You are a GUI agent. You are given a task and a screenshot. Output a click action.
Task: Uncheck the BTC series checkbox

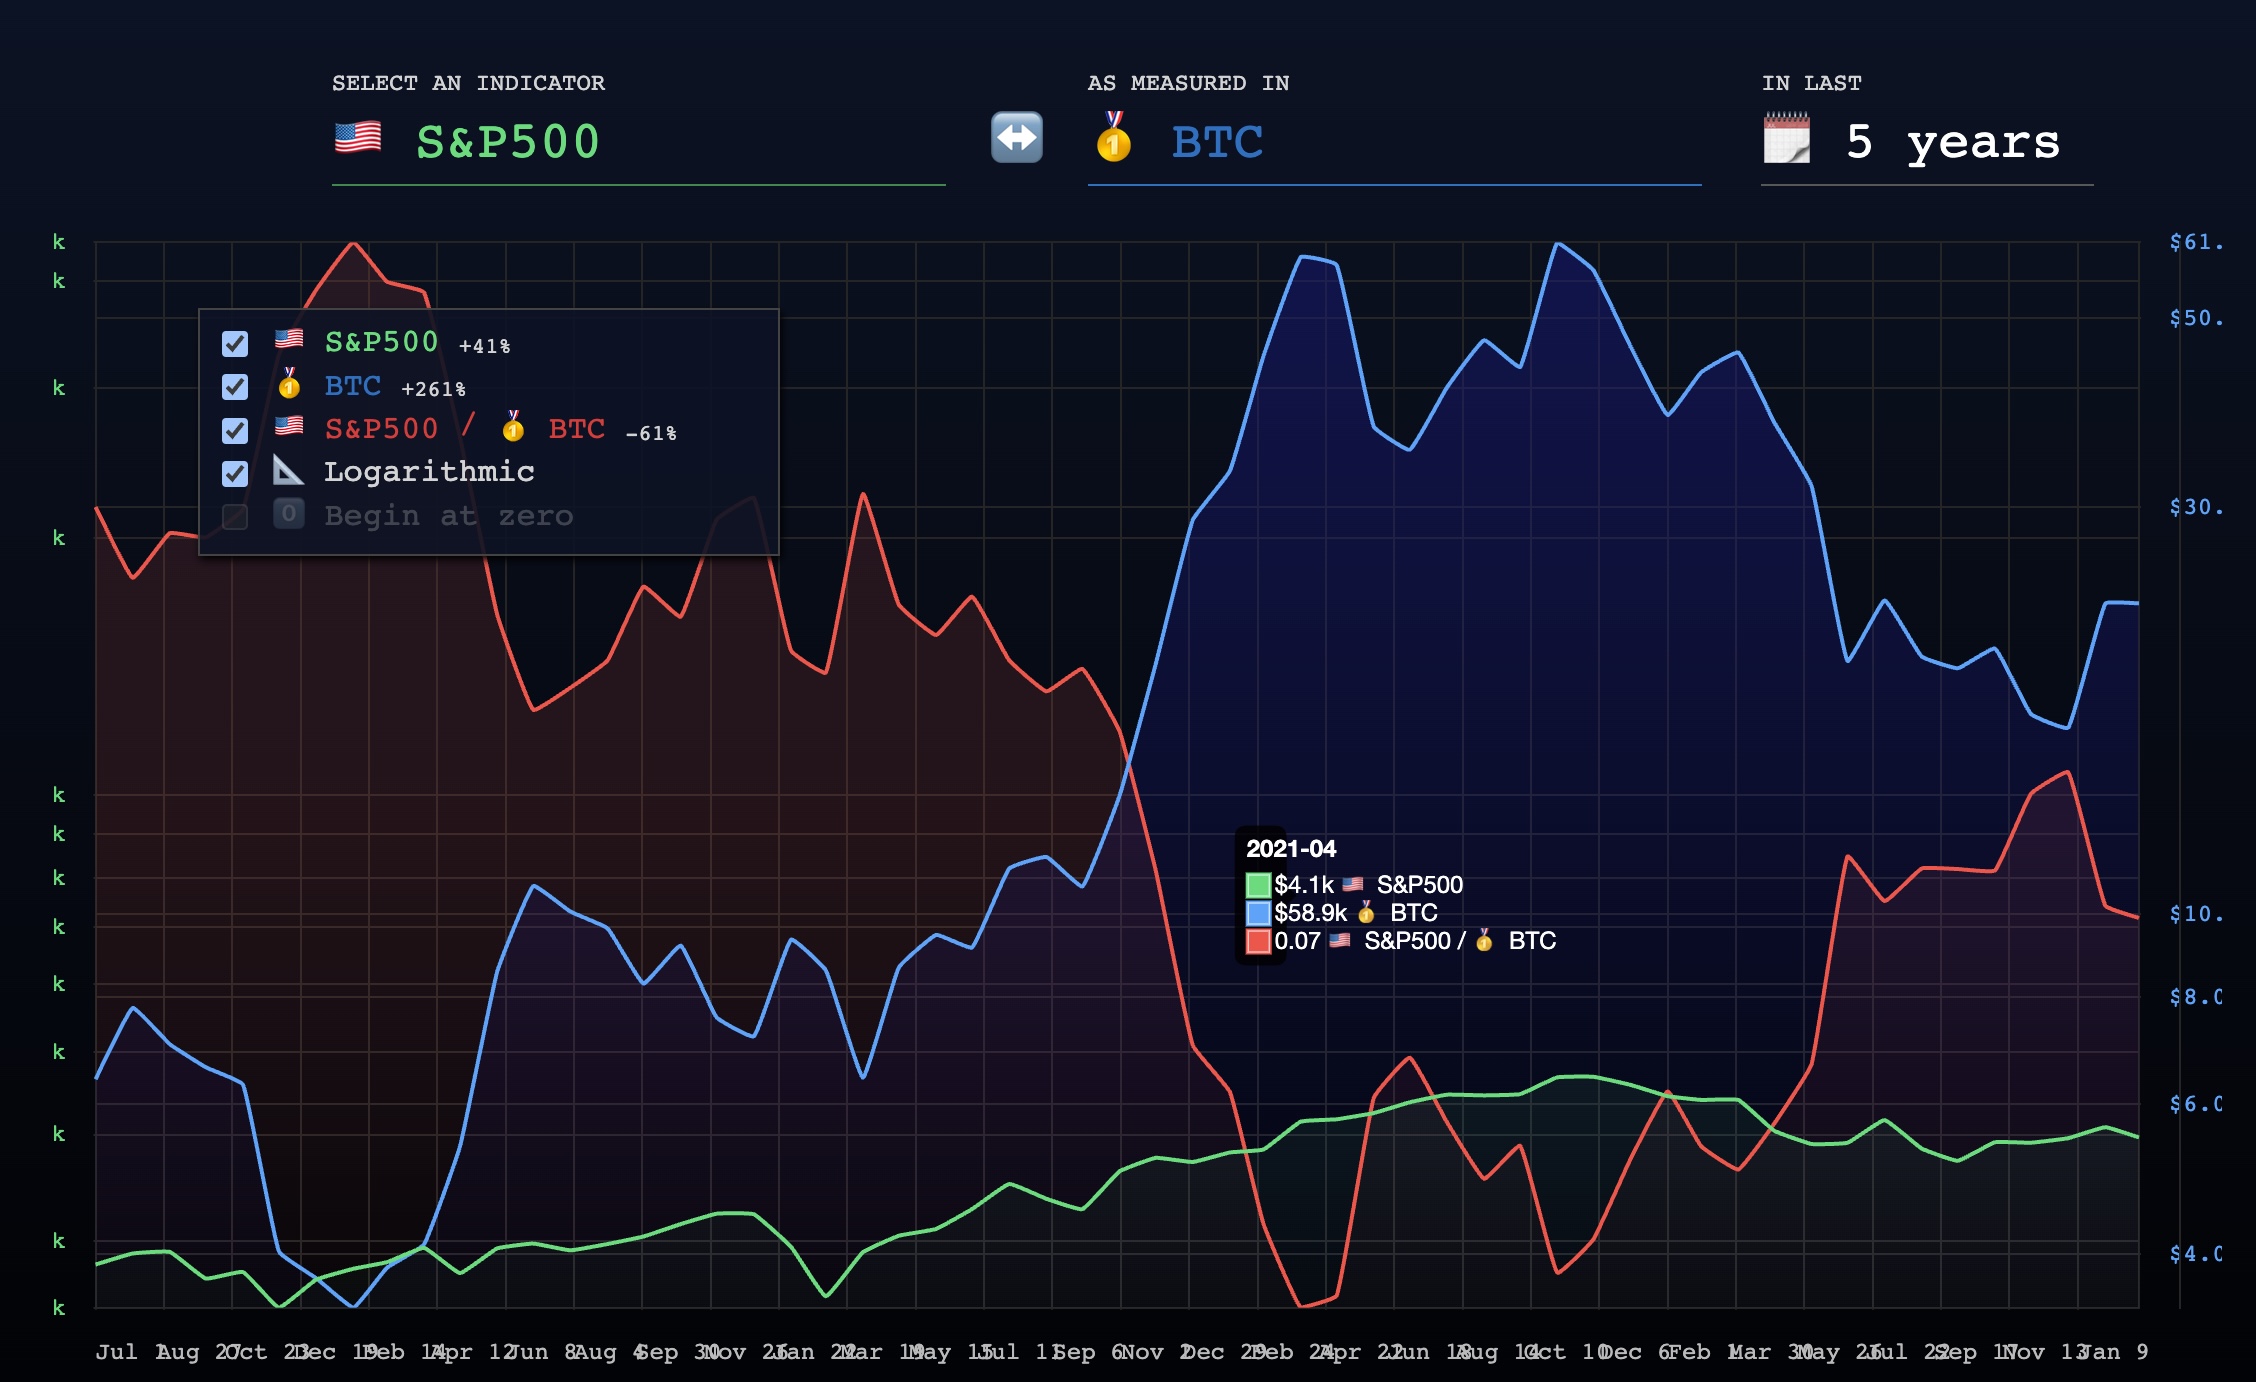pos(235,387)
